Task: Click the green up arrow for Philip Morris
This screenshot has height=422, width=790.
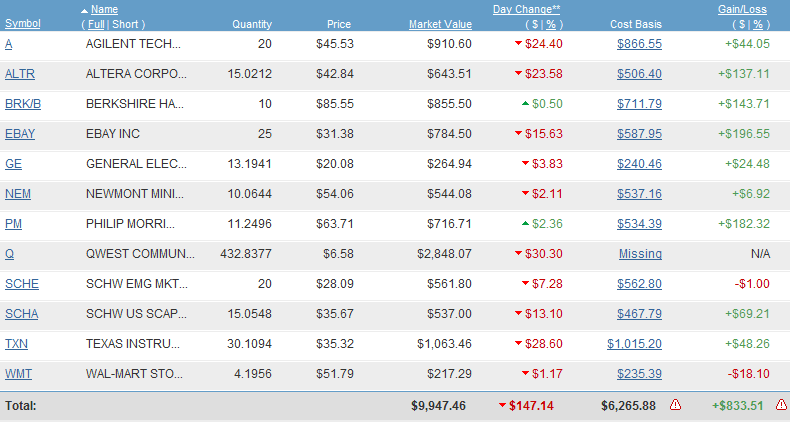Action: click(x=525, y=224)
